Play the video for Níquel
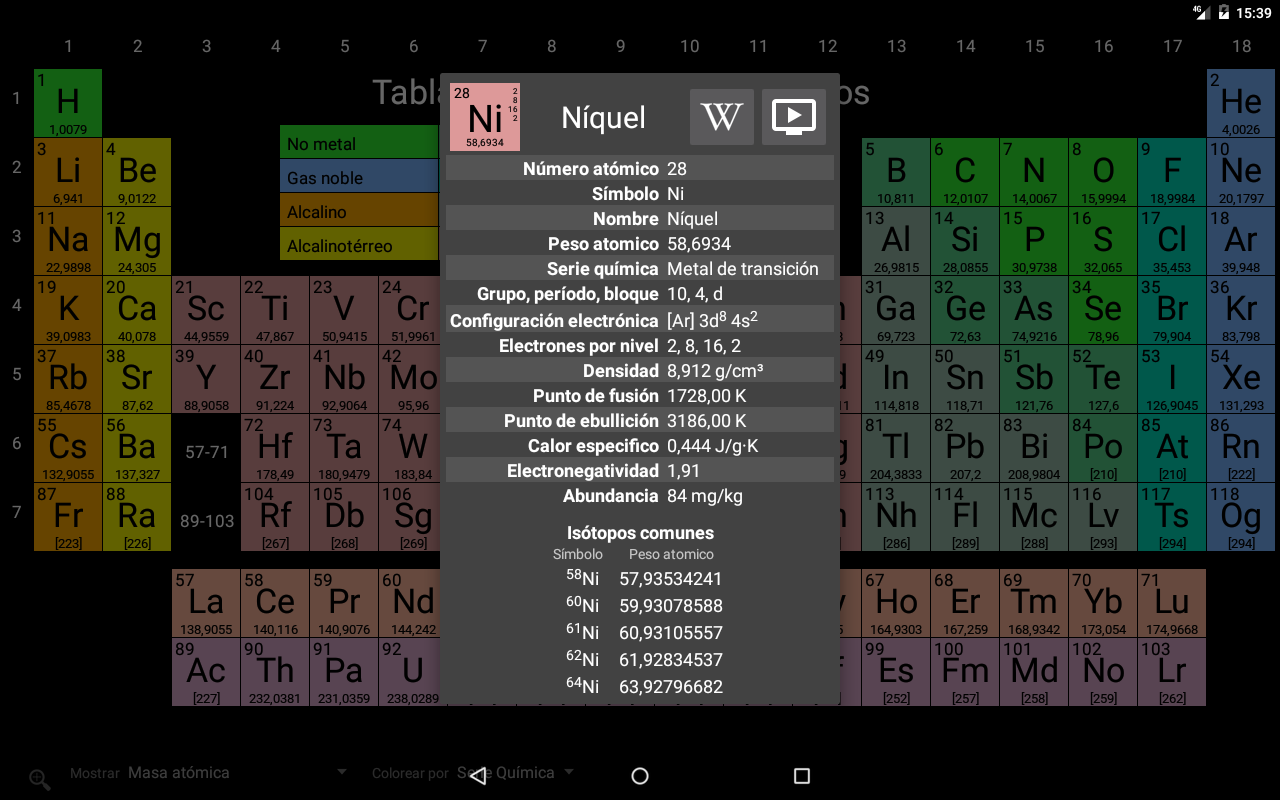 coord(794,117)
